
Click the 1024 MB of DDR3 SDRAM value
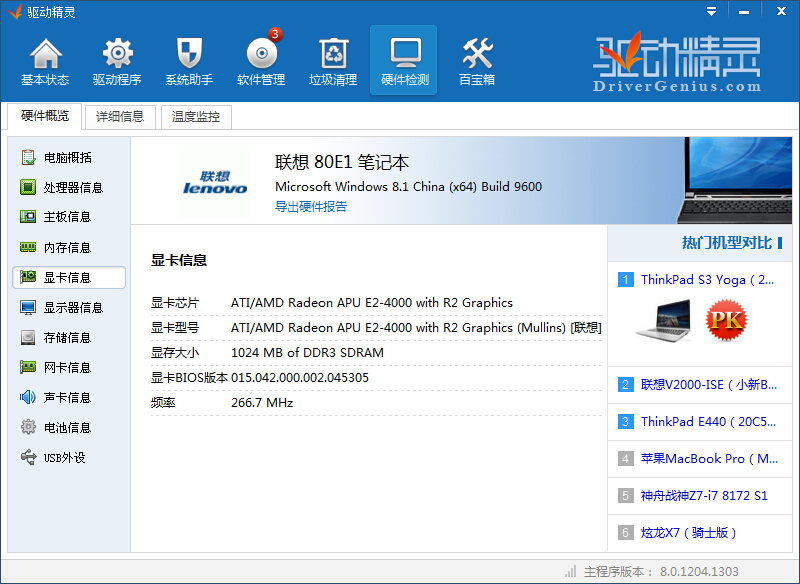(307, 352)
